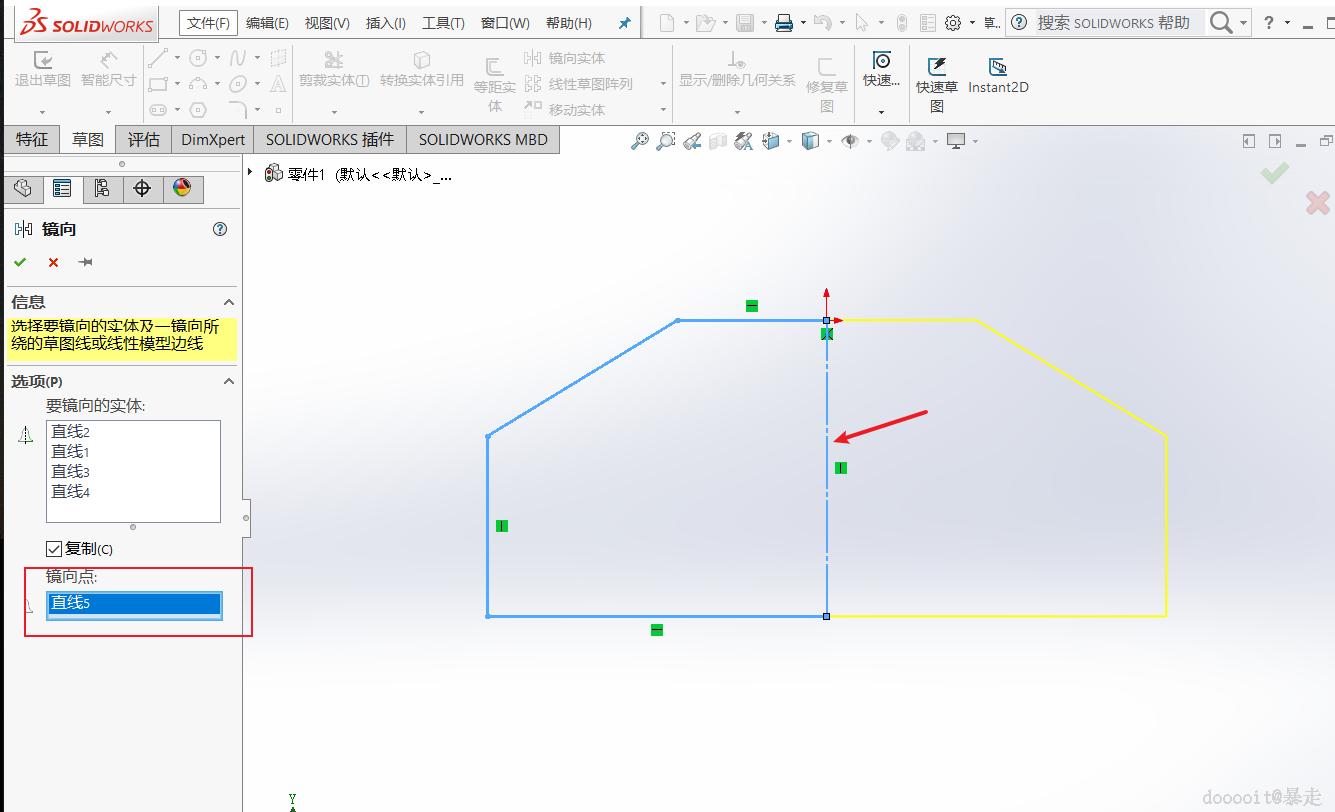Expand the 零件1 feature tree node
This screenshot has width=1335, height=812.
click(x=251, y=173)
